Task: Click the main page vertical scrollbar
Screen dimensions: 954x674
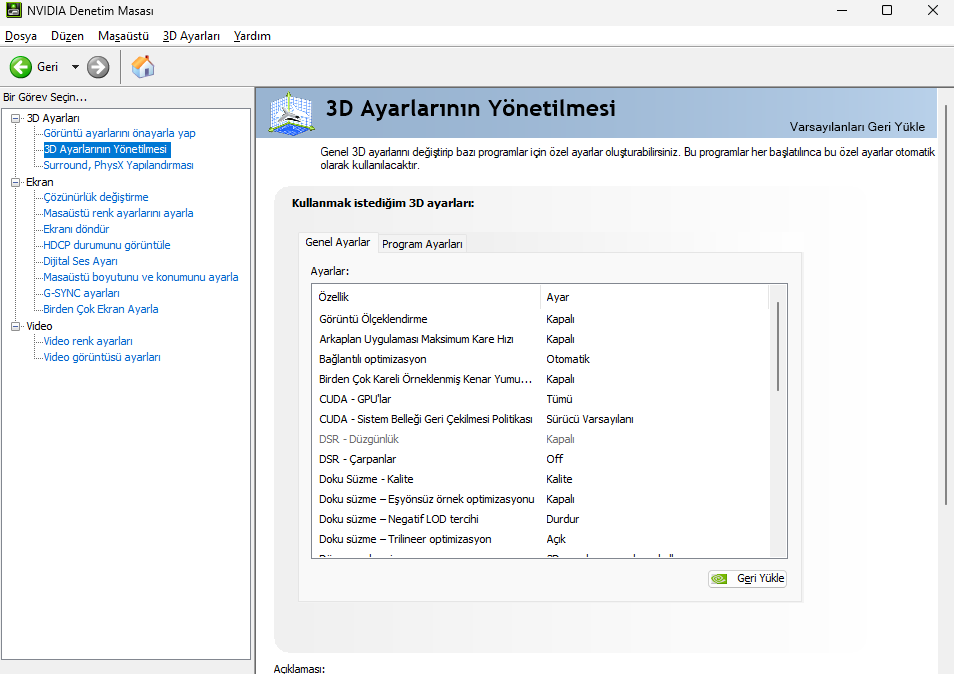Action: click(946, 304)
